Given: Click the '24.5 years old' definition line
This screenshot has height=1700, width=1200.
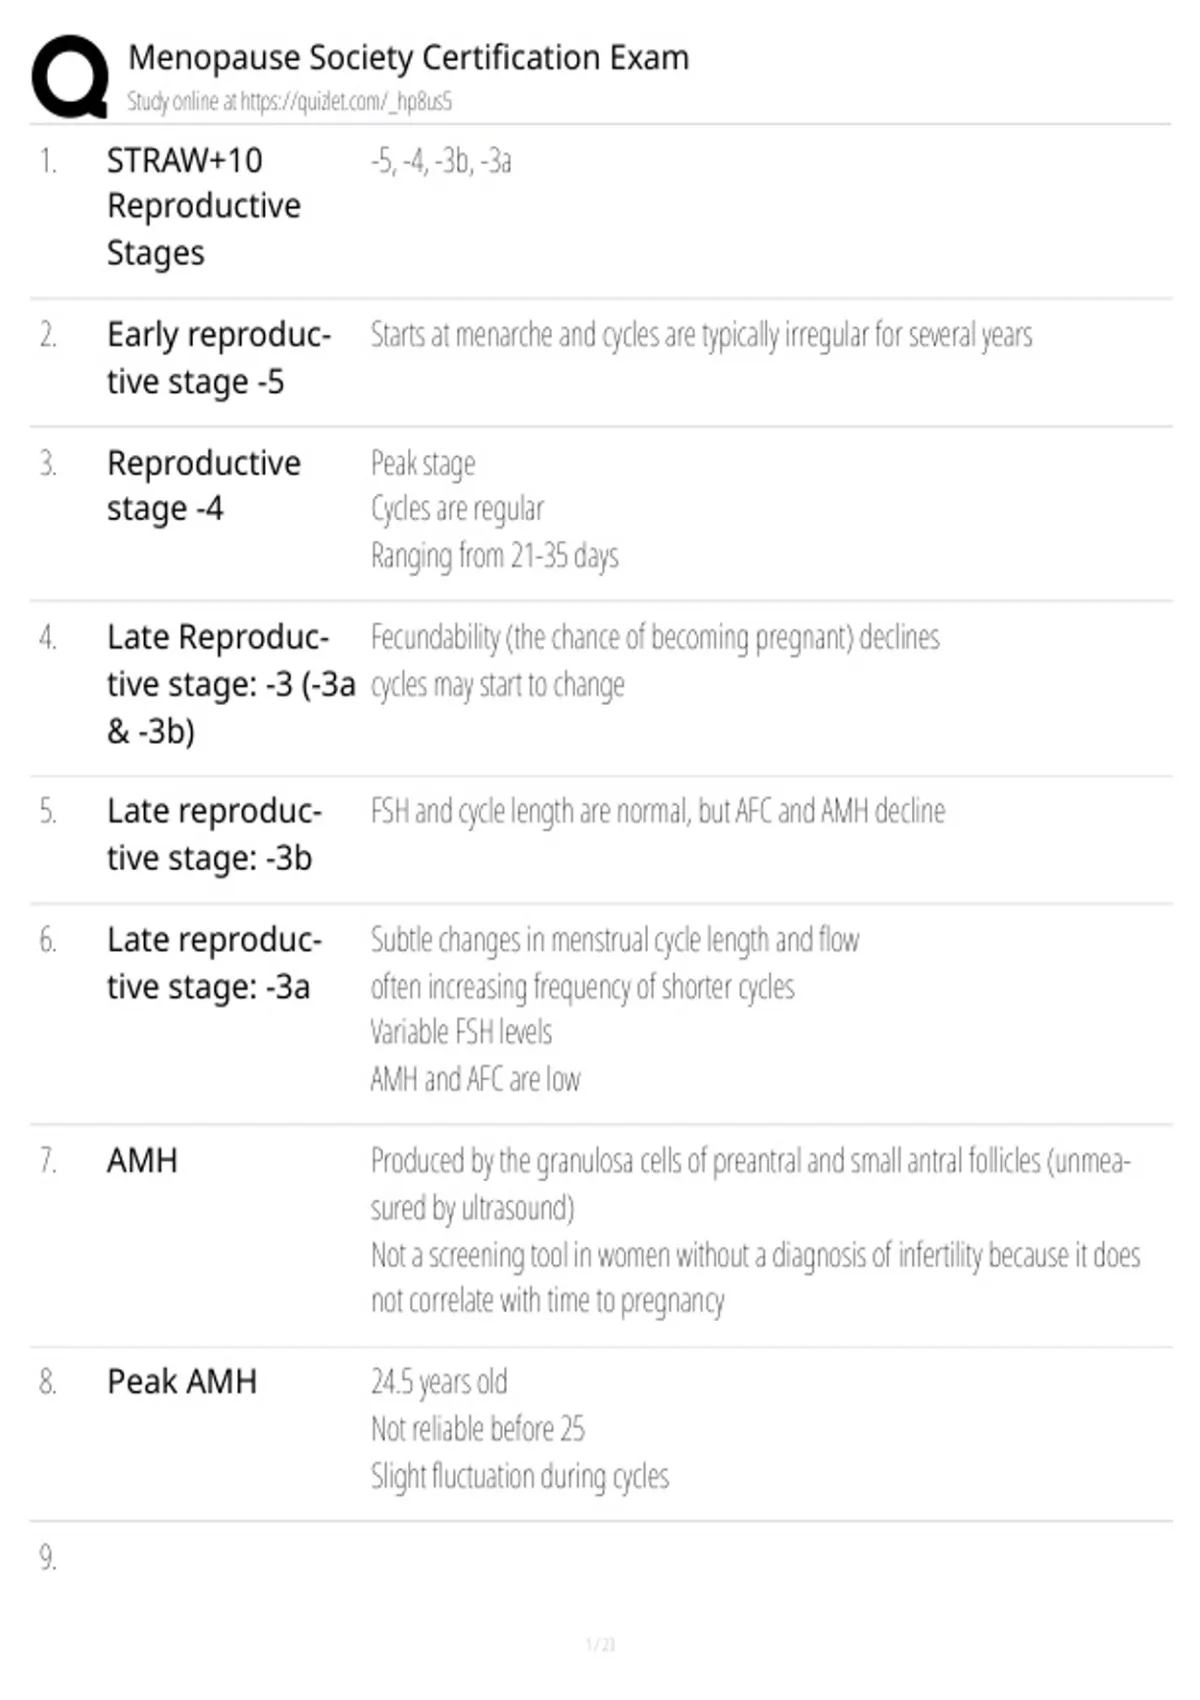Looking at the screenshot, I should (439, 1382).
